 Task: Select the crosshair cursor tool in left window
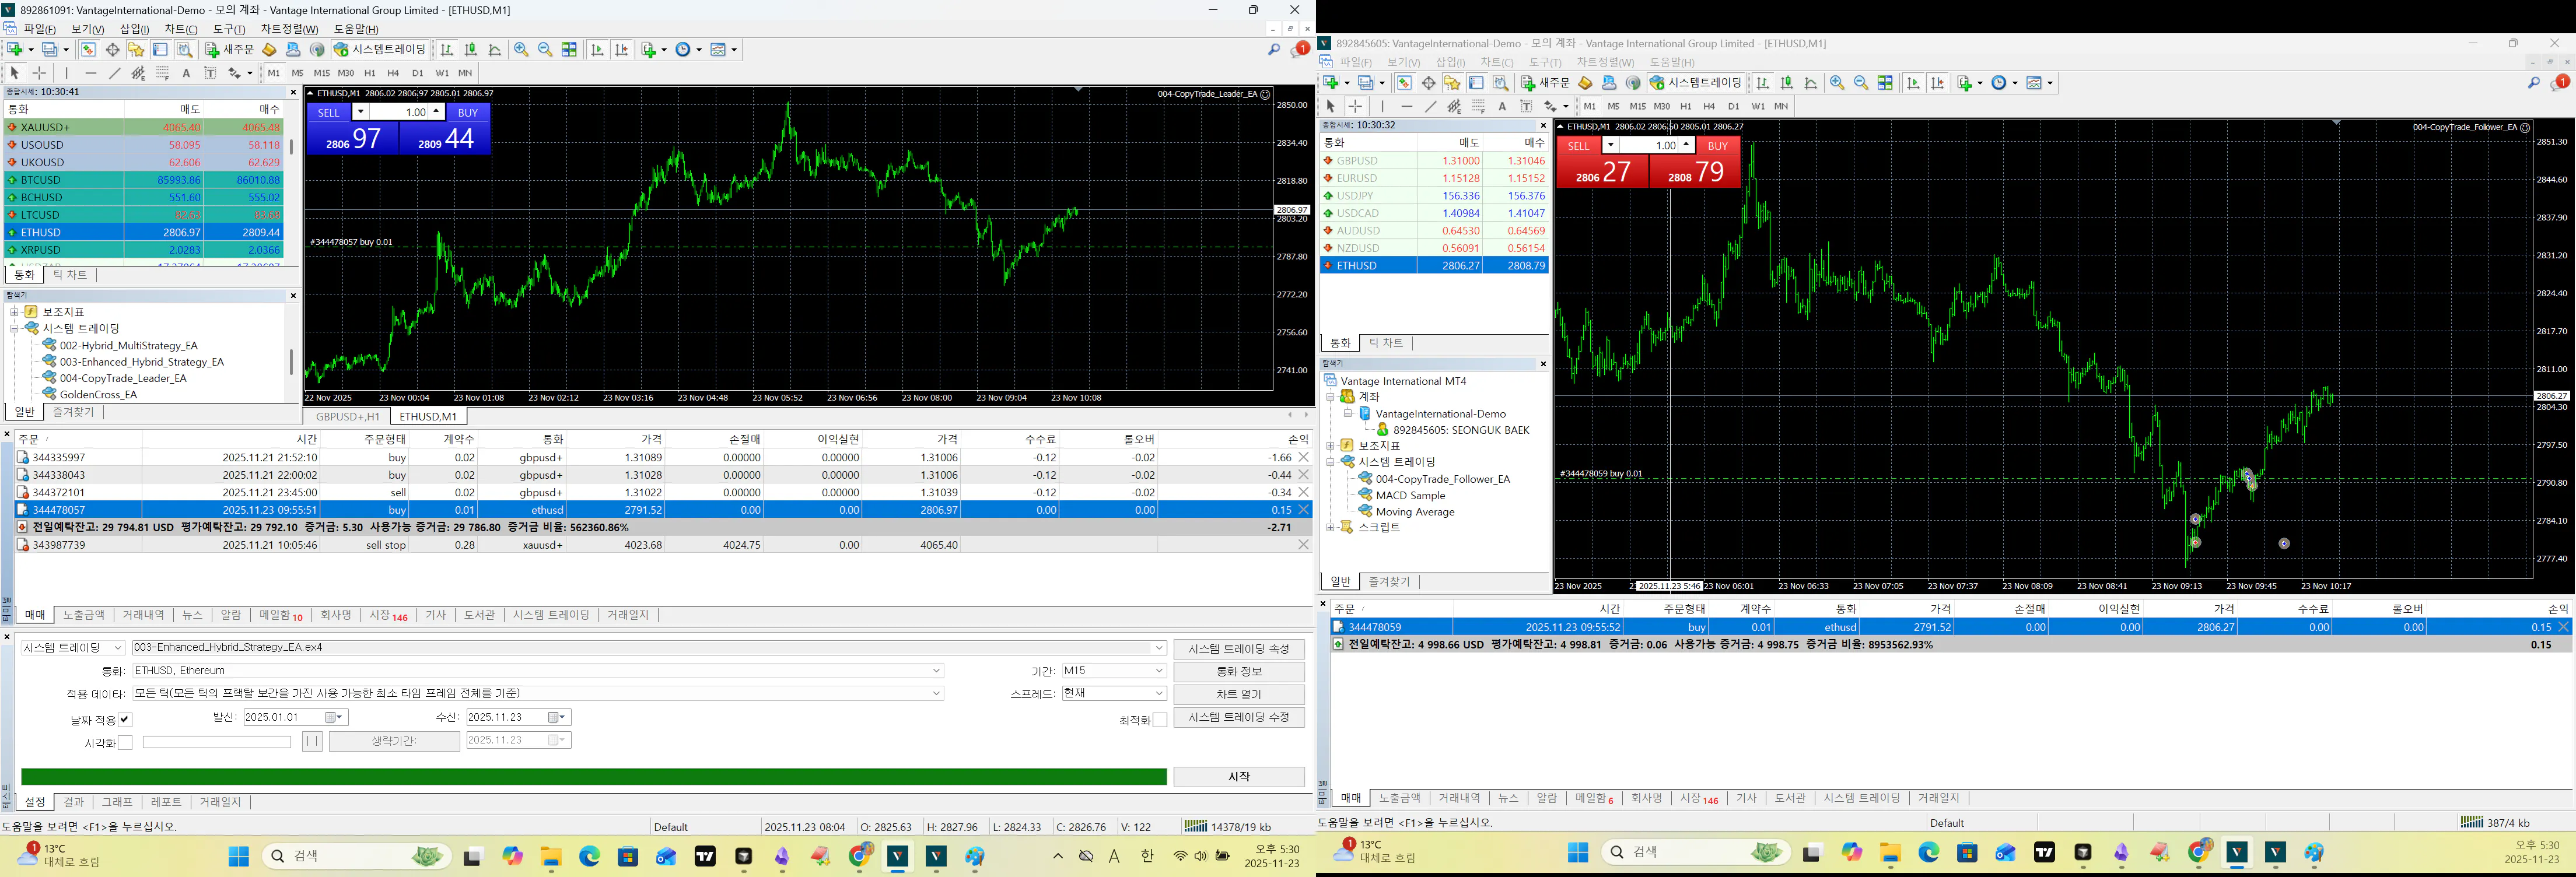39,73
